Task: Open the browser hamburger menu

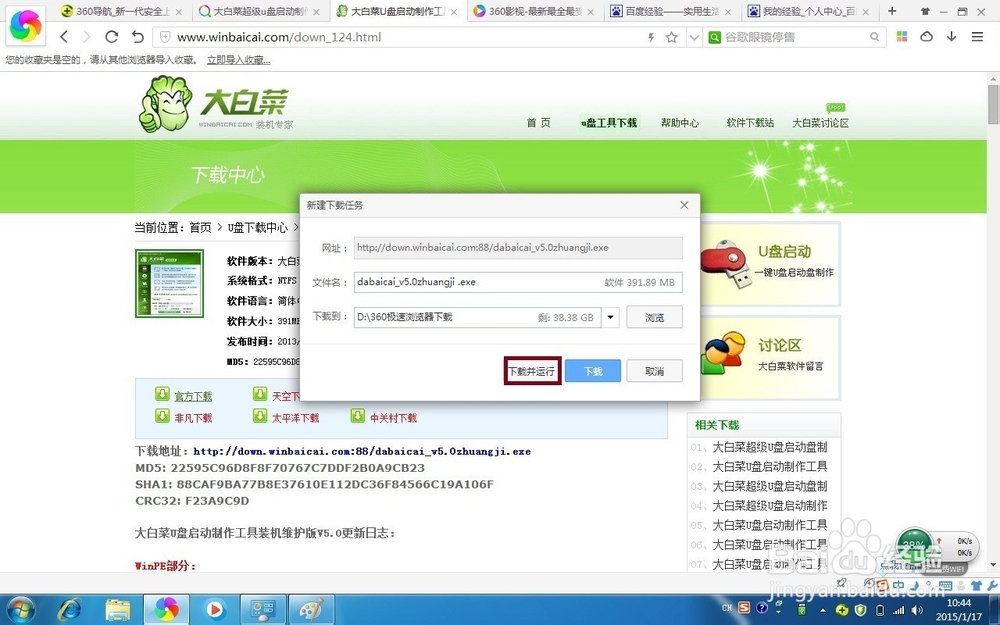Action: tap(977, 36)
